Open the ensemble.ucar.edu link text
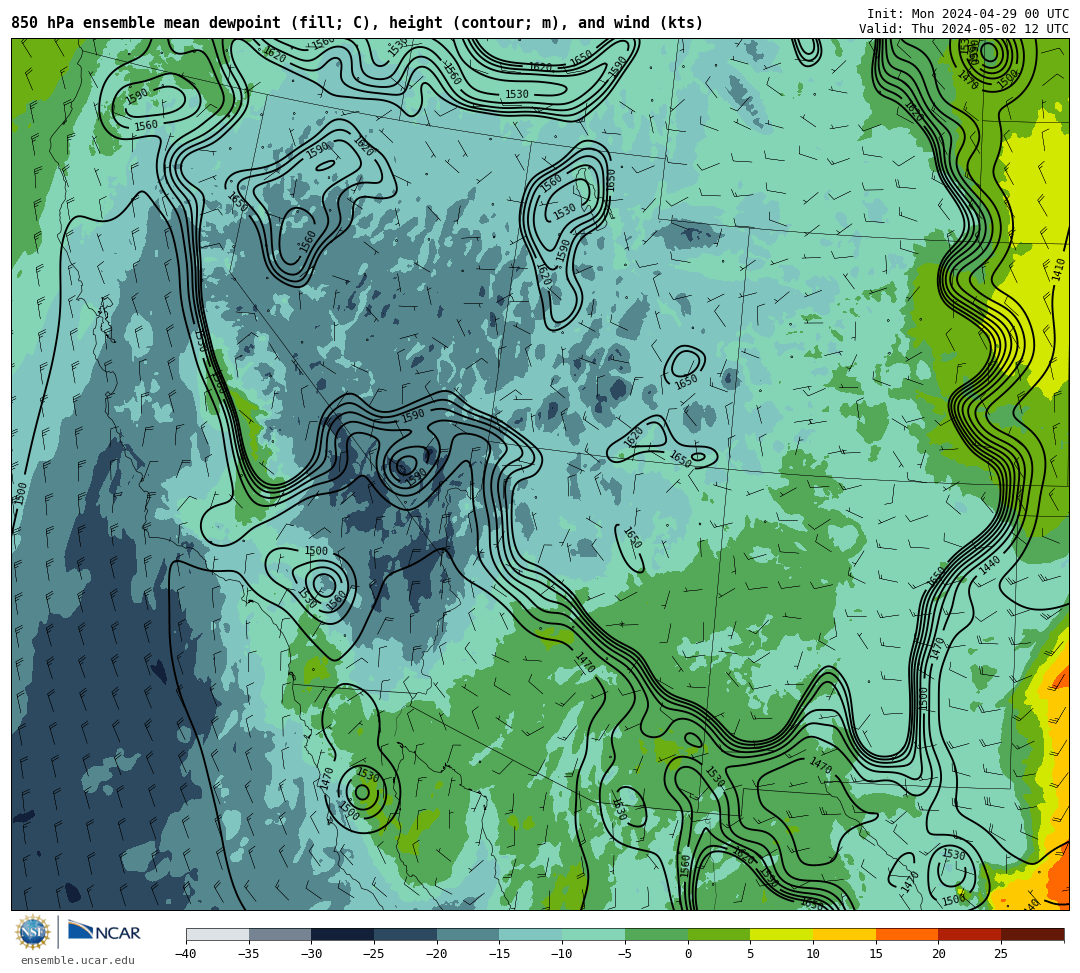This screenshot has width=1080, height=973. coord(78,960)
